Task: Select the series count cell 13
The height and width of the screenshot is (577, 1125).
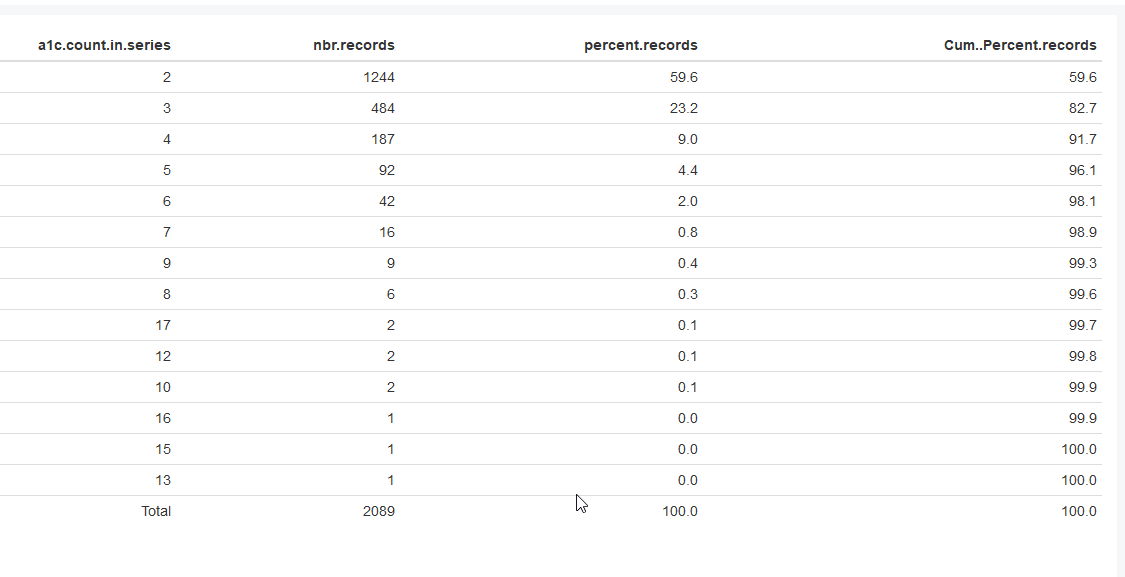Action: click(x=163, y=480)
